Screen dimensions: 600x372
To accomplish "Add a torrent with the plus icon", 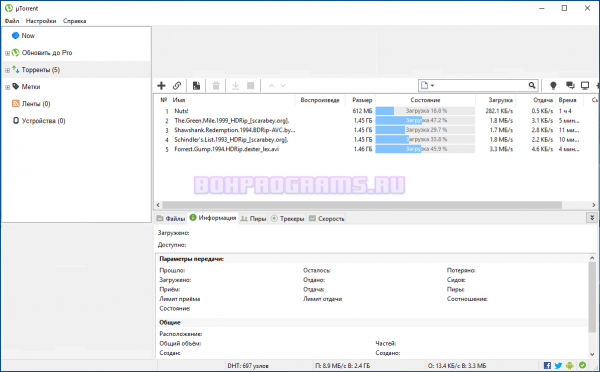I will pyautogui.click(x=161, y=86).
